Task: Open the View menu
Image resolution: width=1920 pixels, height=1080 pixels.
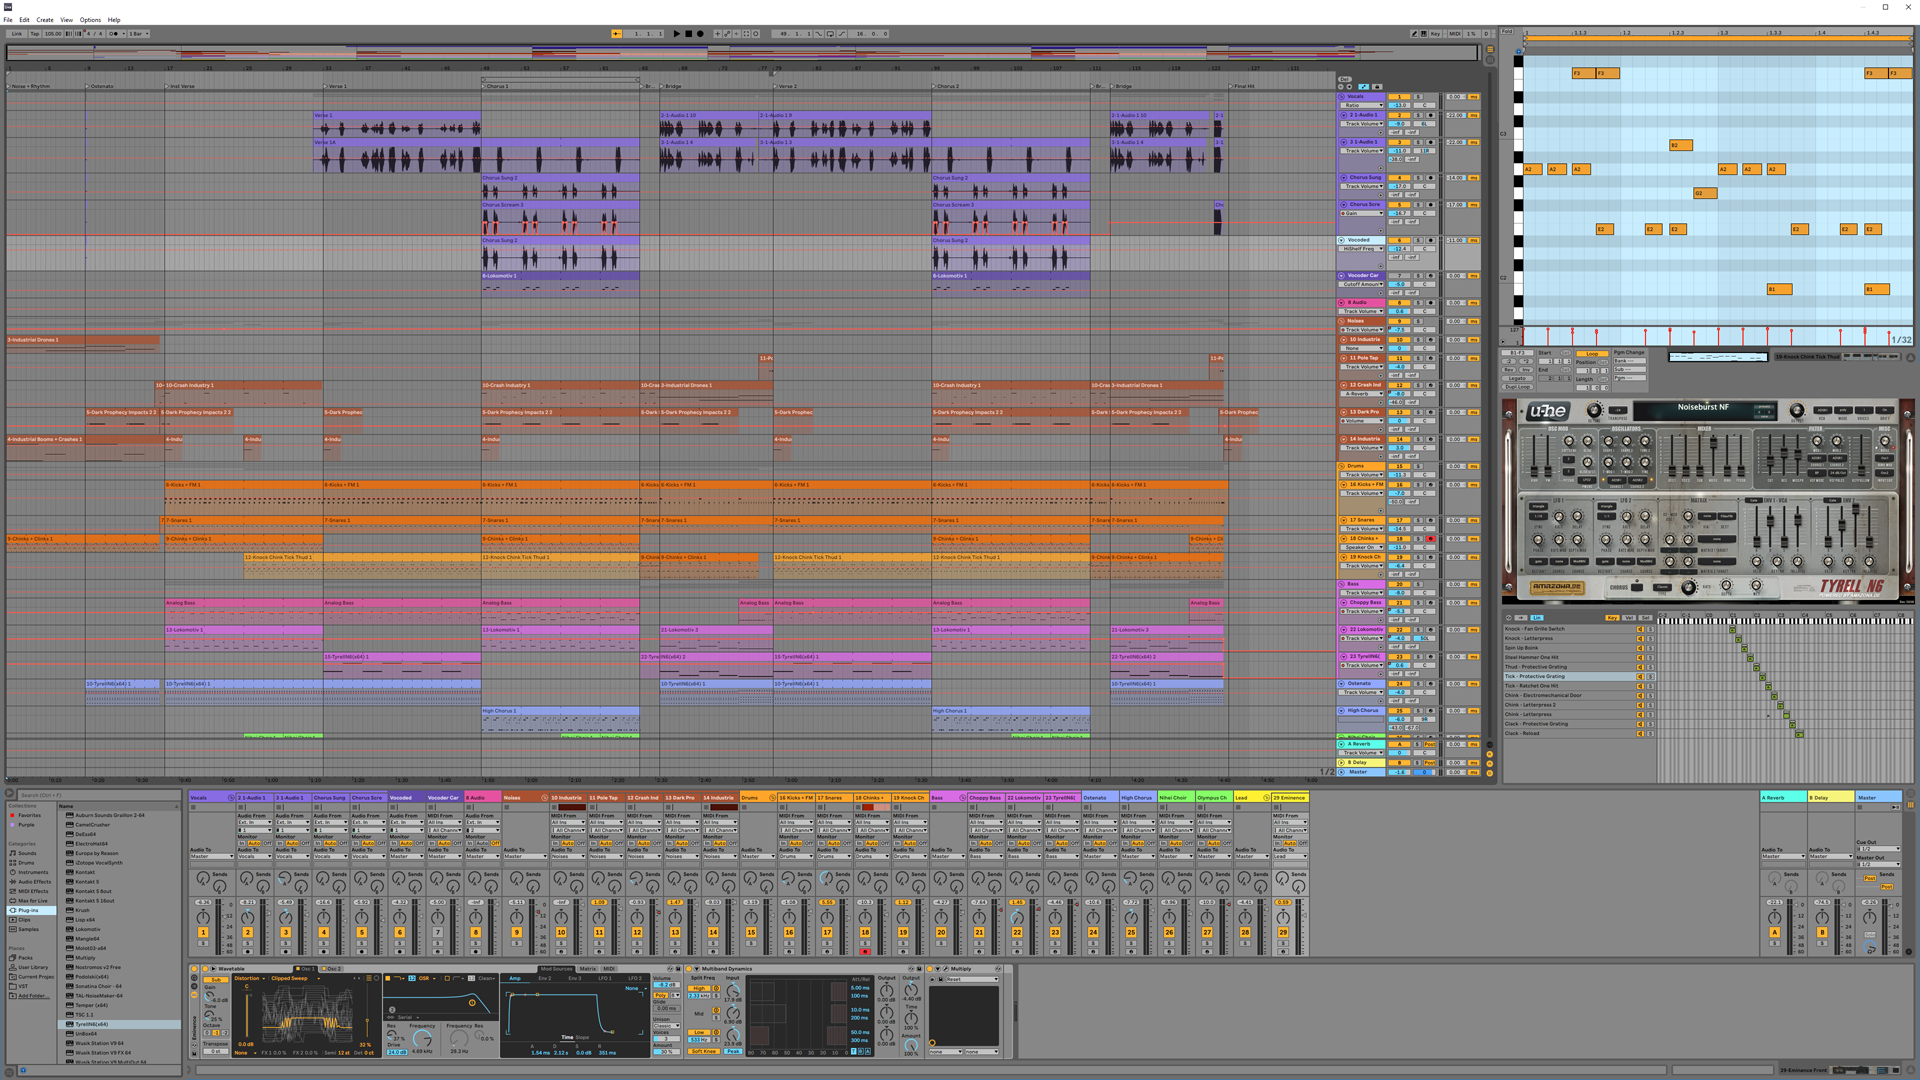Action: 66,19
